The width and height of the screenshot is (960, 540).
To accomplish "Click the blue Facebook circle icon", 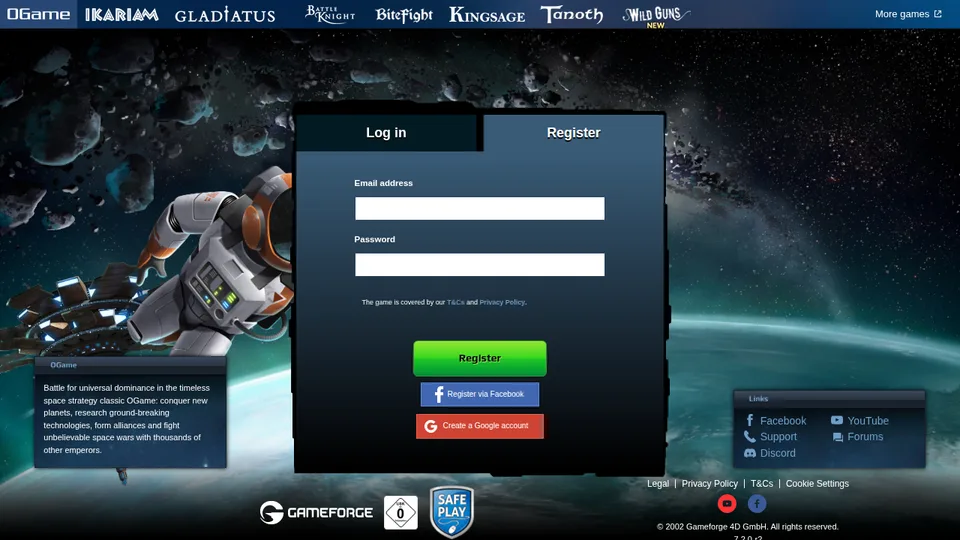I will point(757,504).
